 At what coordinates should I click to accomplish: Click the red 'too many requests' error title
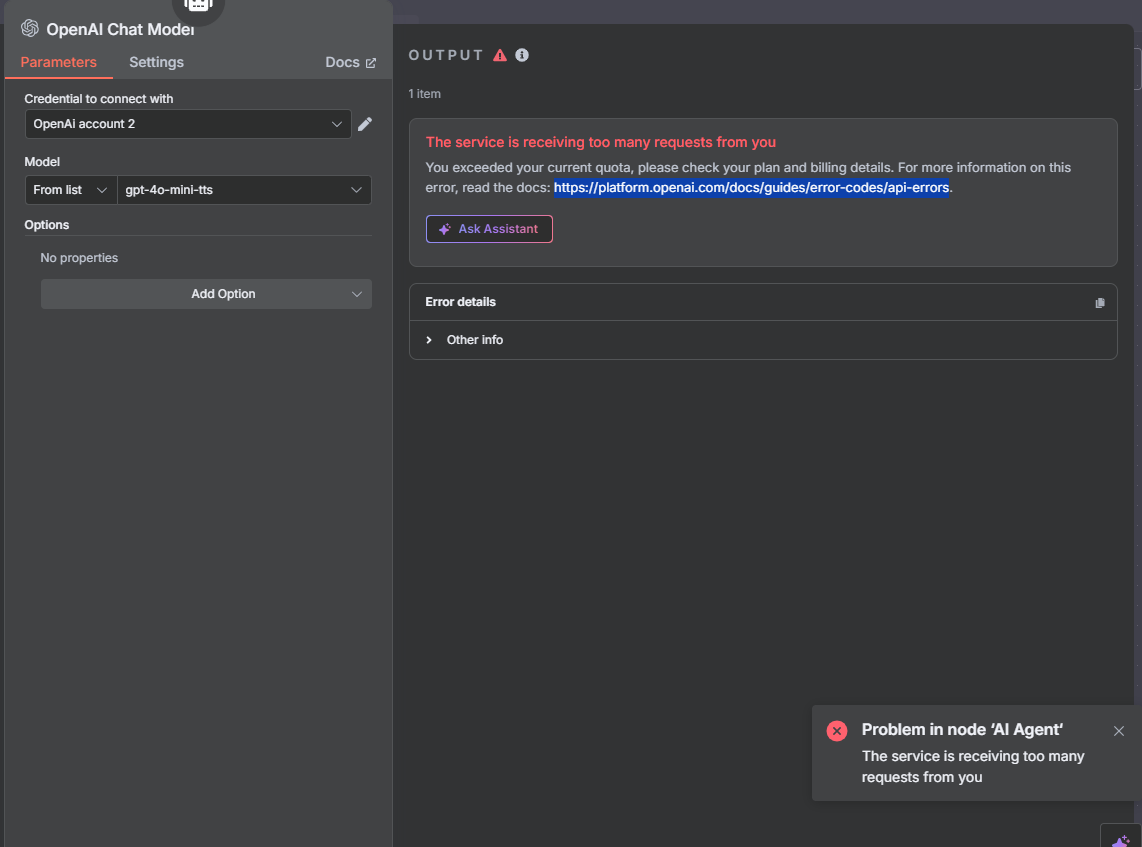(x=601, y=143)
